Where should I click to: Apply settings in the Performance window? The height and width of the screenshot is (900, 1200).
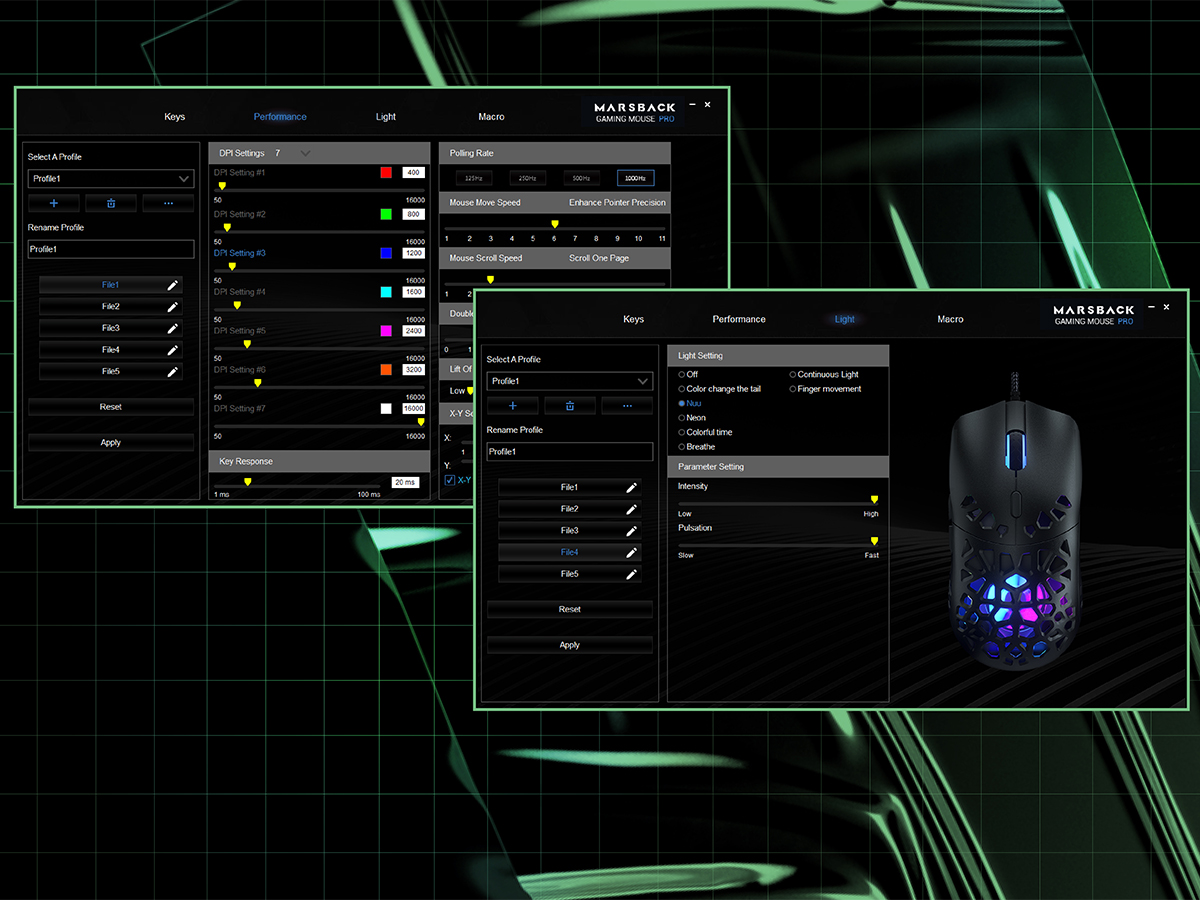[x=110, y=441]
